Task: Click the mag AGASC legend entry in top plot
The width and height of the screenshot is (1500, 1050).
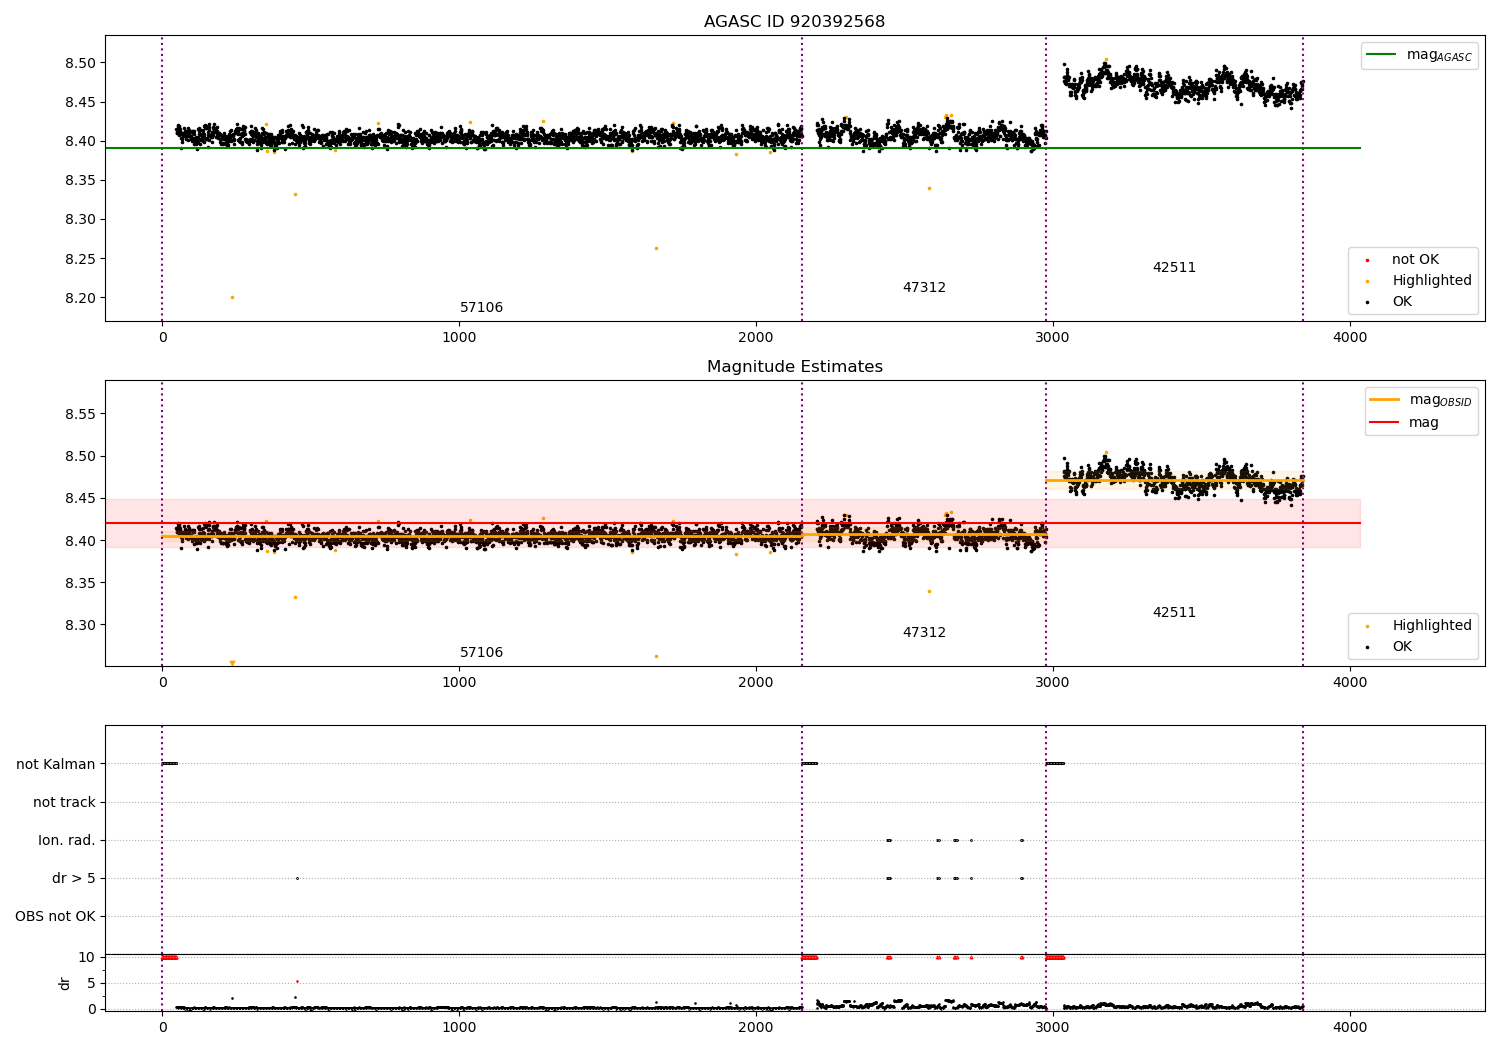Action: pyautogui.click(x=1419, y=55)
